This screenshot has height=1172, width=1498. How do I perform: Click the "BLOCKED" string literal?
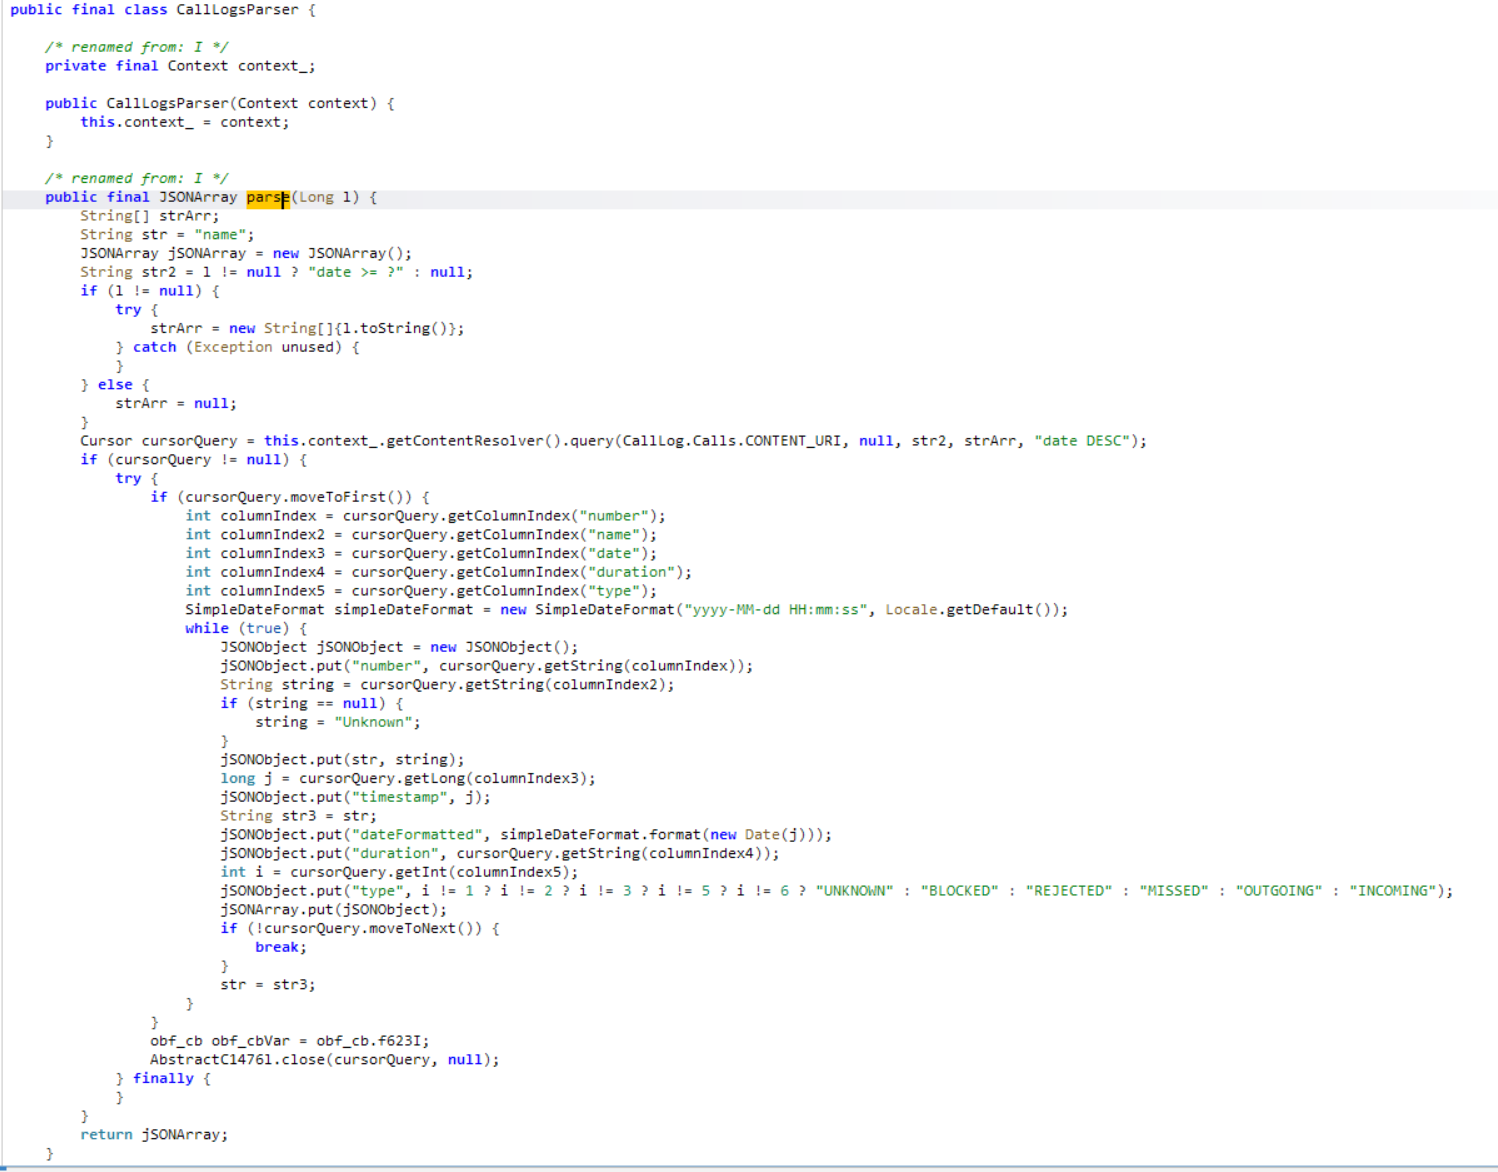tap(959, 891)
